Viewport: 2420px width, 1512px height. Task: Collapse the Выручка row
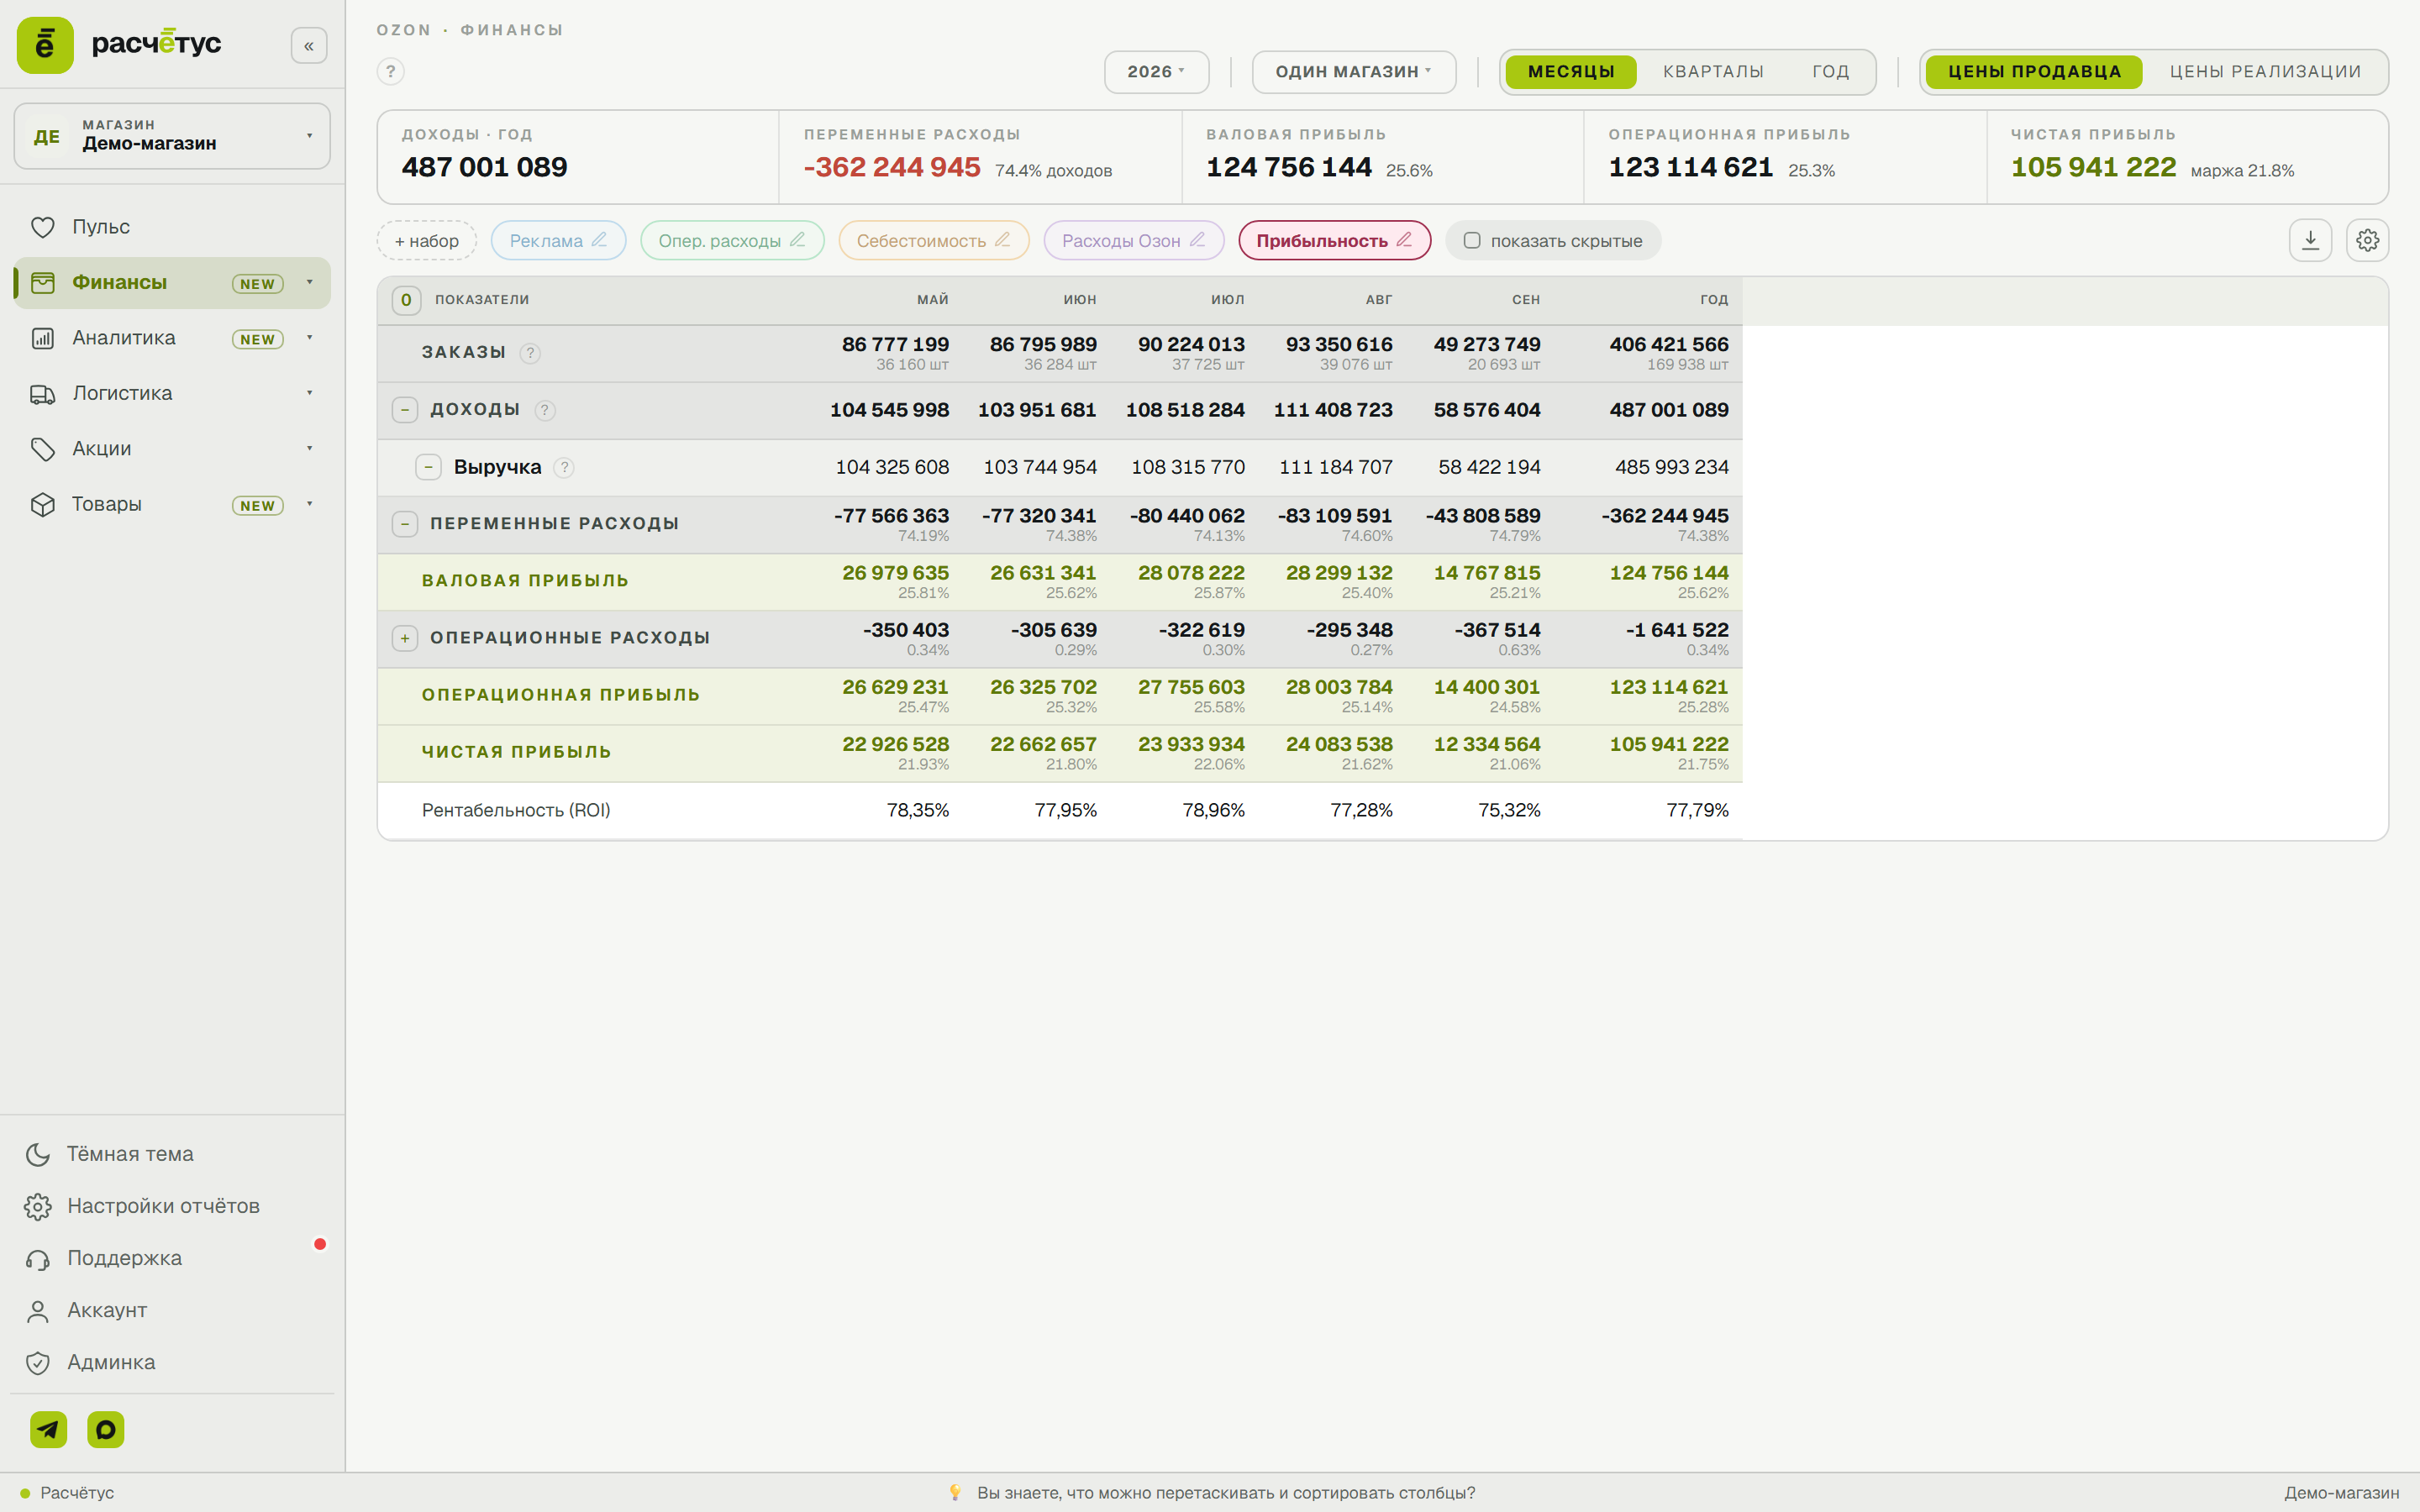point(428,467)
